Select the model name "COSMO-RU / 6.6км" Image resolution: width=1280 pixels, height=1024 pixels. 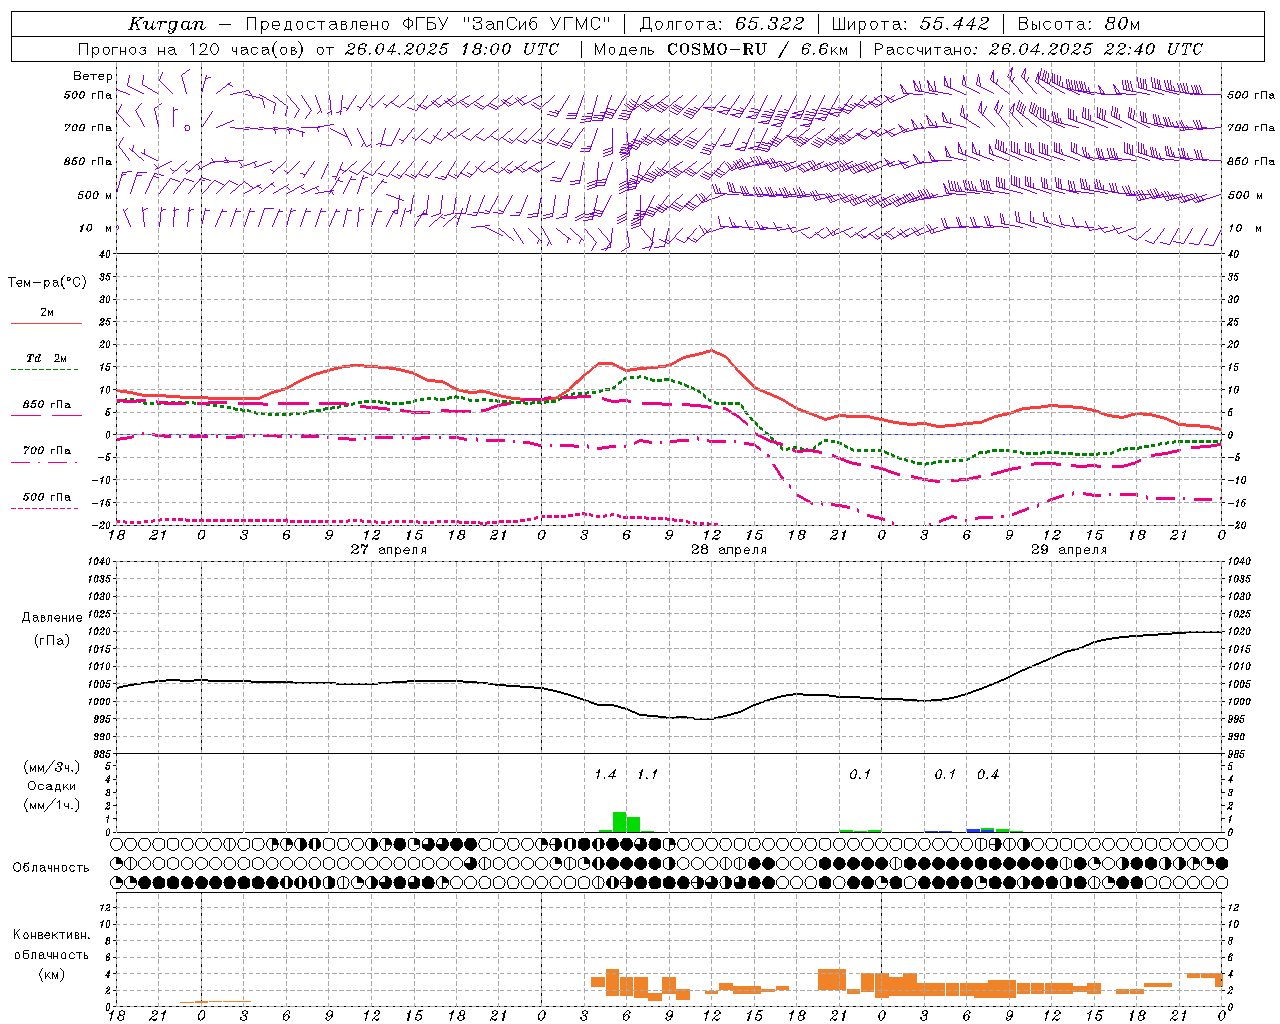click(757, 49)
